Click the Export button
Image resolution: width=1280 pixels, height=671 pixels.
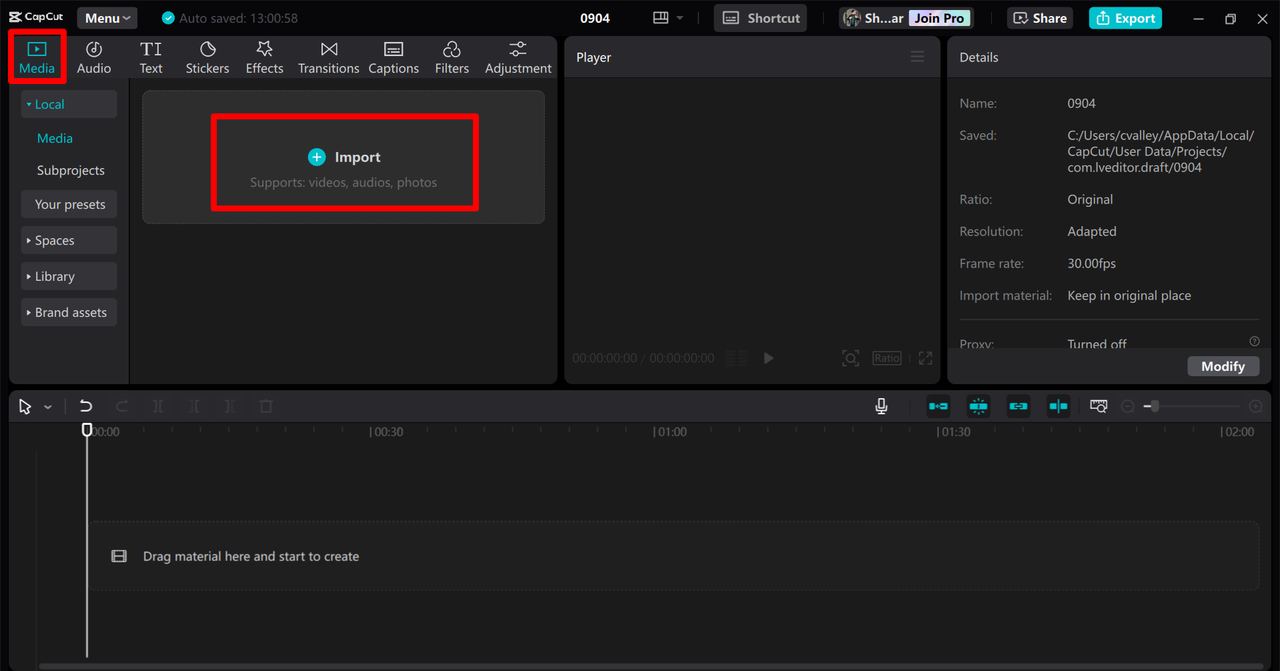tap(1125, 18)
